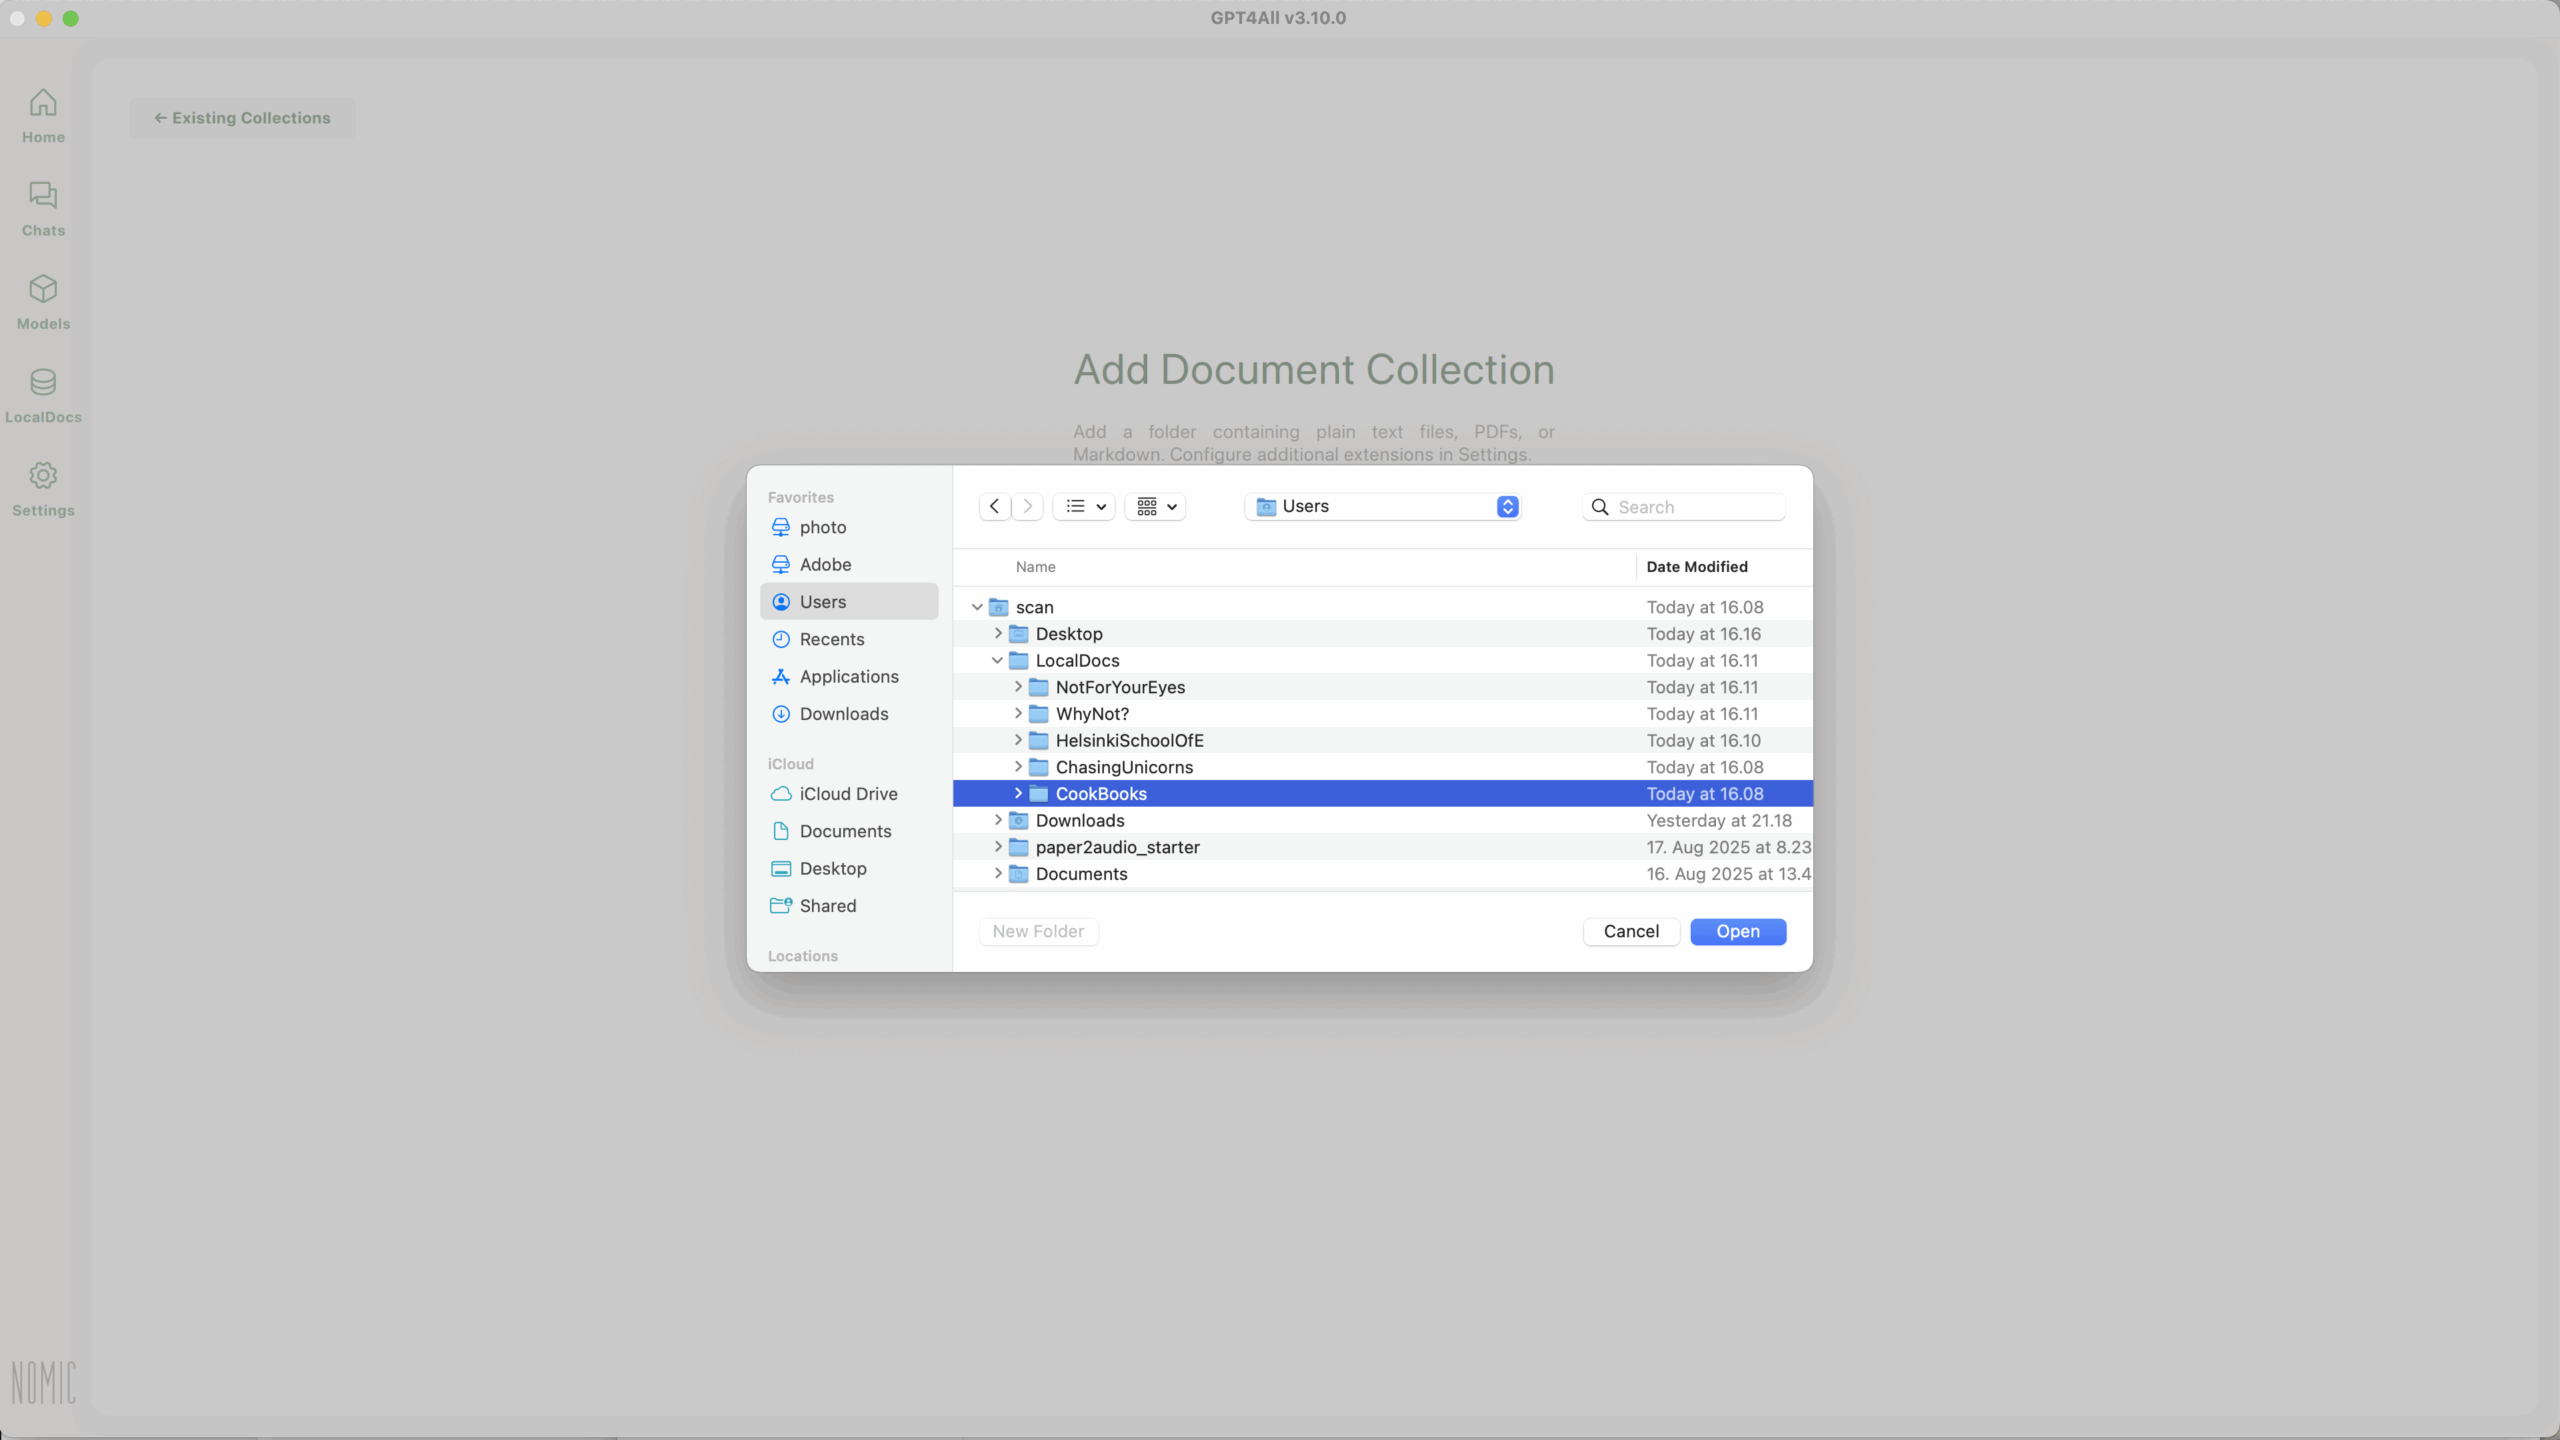2560x1440 pixels.
Task: Expand the WhyNot? folder
Action: [x=1018, y=714]
